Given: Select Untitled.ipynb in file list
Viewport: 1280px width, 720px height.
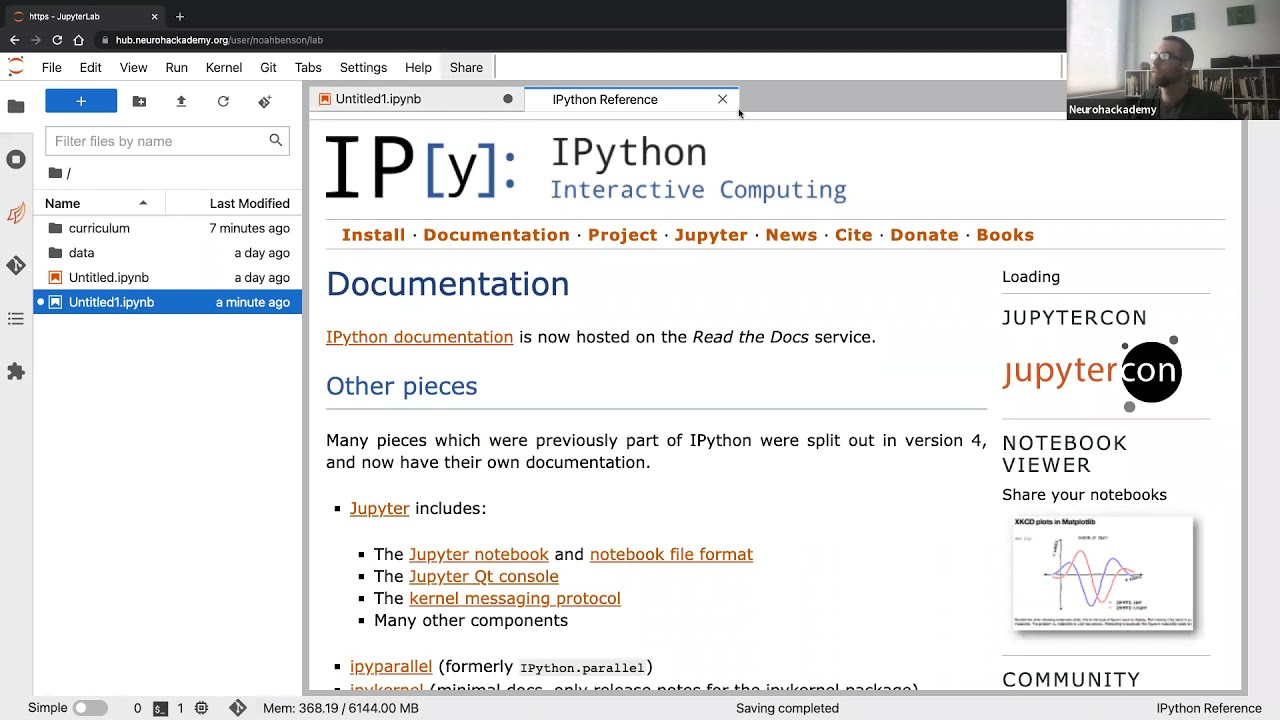Looking at the screenshot, I should pos(168,278).
